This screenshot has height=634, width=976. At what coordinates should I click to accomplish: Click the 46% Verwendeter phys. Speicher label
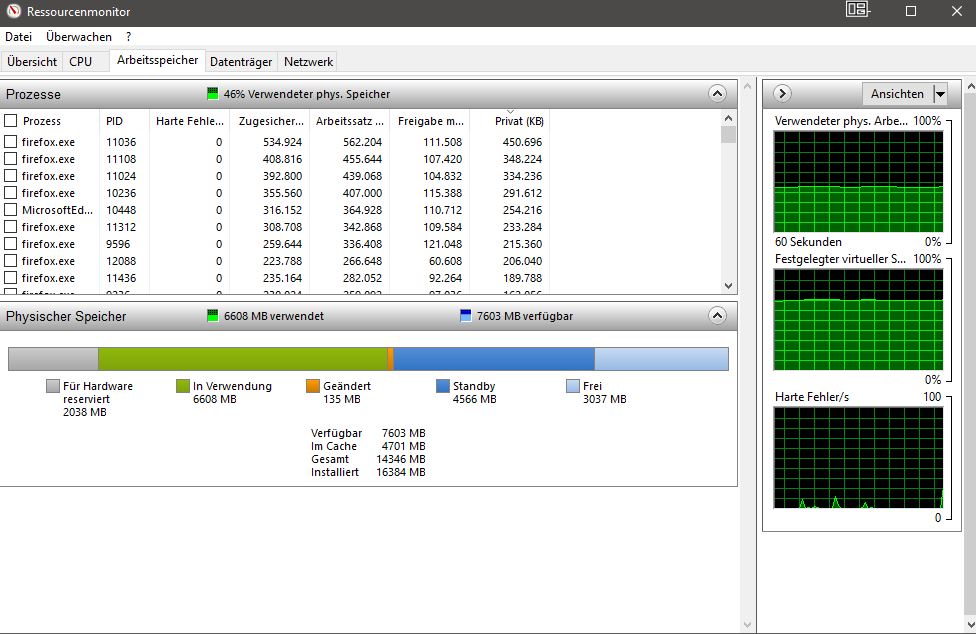(307, 94)
